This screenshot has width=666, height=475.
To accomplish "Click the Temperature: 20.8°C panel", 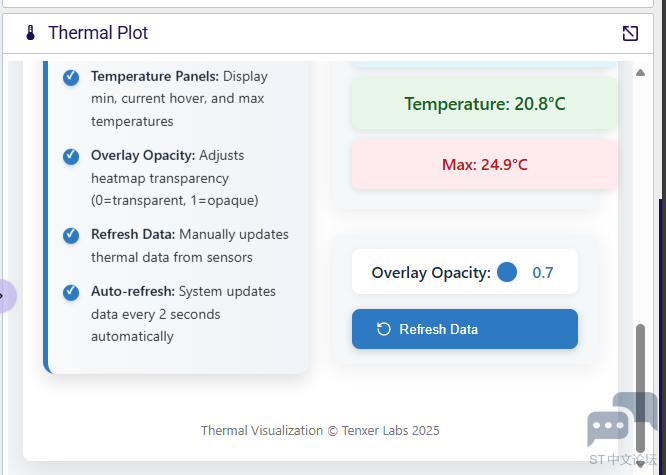I will coord(485,104).
